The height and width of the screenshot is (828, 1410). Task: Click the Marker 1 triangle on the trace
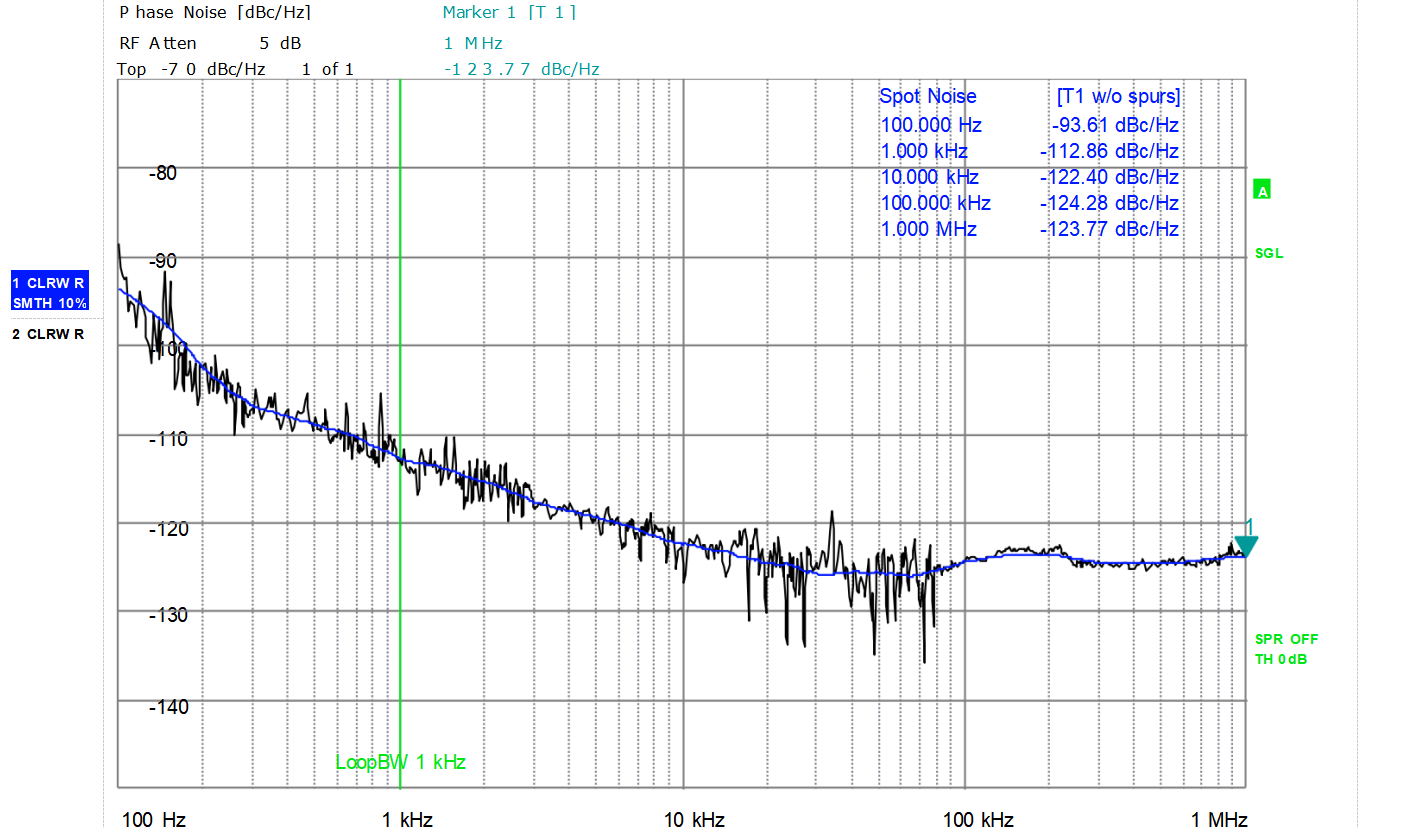pos(1246,546)
